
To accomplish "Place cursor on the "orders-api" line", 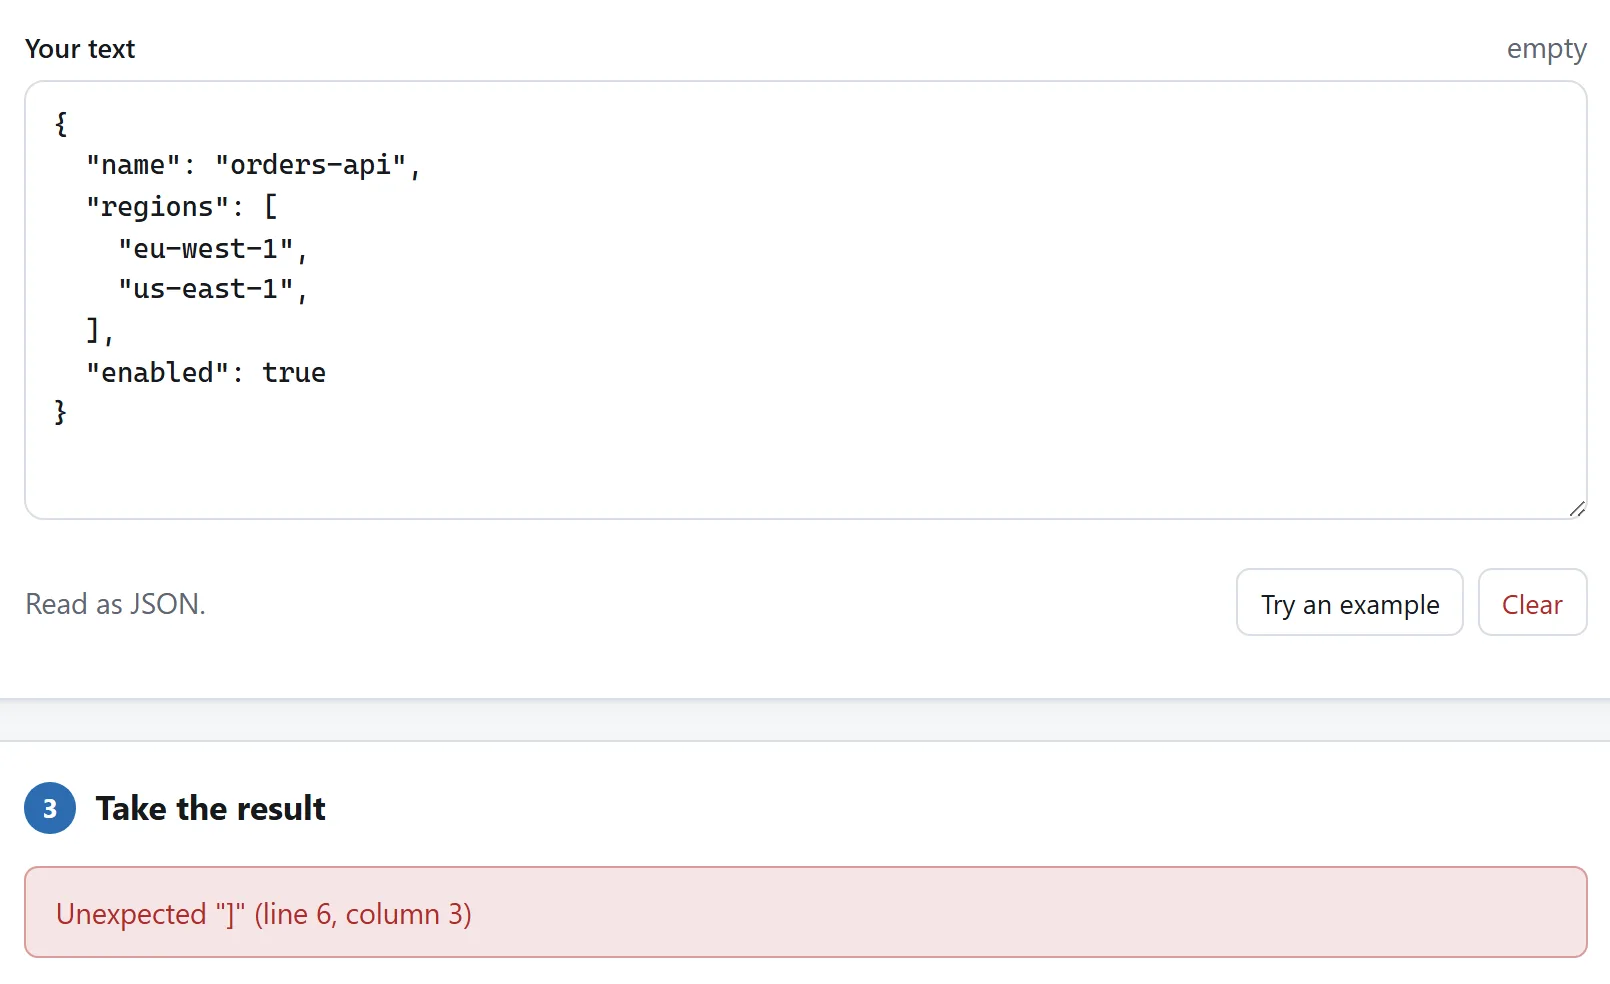I will pos(253,165).
